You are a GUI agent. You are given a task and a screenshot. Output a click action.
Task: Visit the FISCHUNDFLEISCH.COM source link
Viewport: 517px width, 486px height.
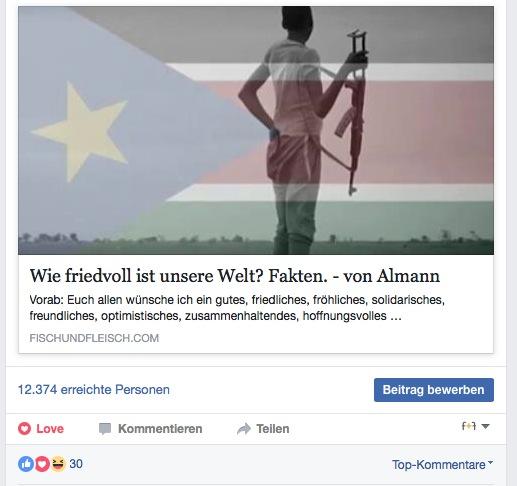[94, 338]
